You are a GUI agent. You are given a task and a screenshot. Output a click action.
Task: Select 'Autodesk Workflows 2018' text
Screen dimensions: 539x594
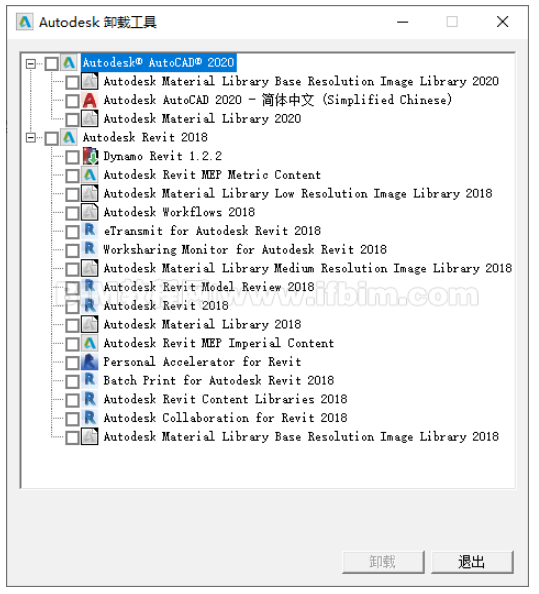click(179, 212)
